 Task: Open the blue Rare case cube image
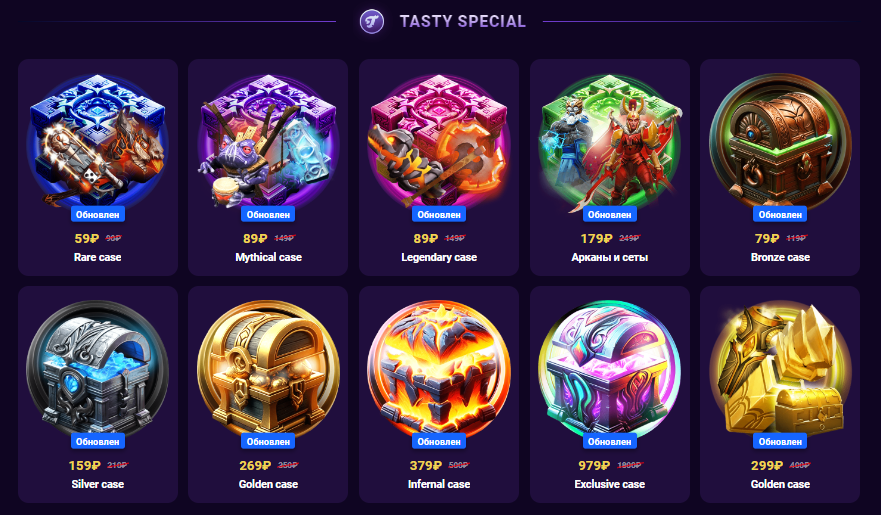point(97,140)
